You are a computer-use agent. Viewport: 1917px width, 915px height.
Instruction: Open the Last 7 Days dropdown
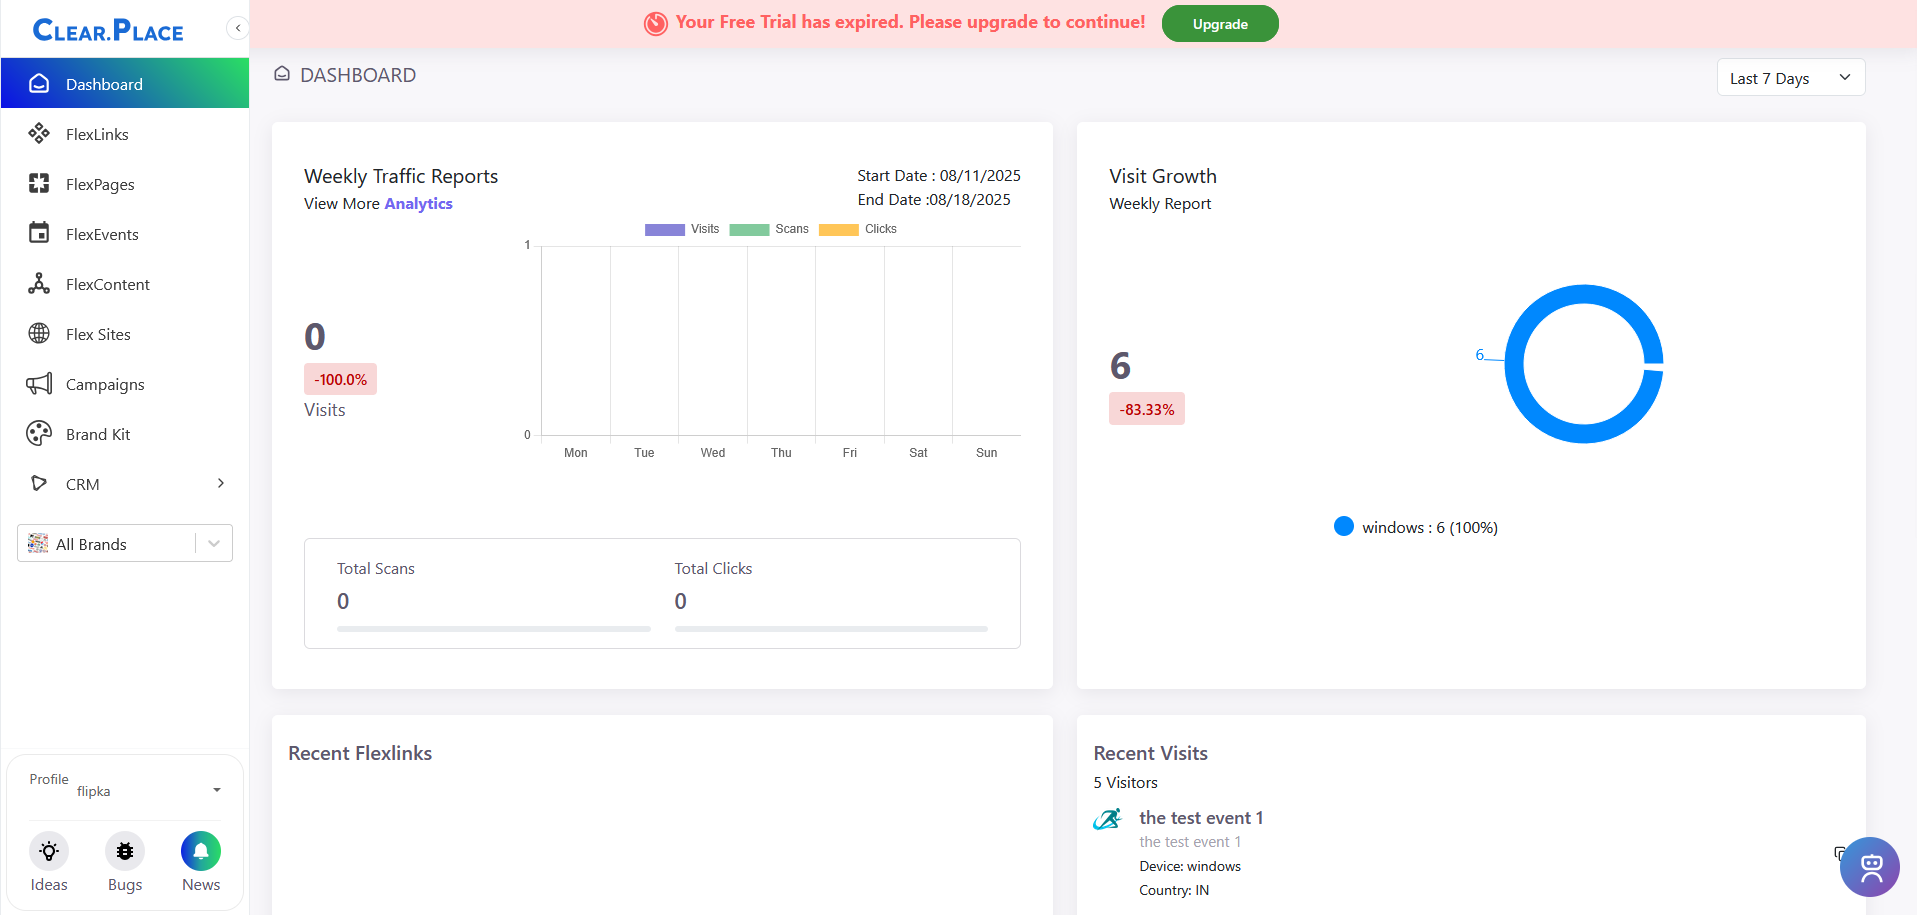click(1790, 78)
